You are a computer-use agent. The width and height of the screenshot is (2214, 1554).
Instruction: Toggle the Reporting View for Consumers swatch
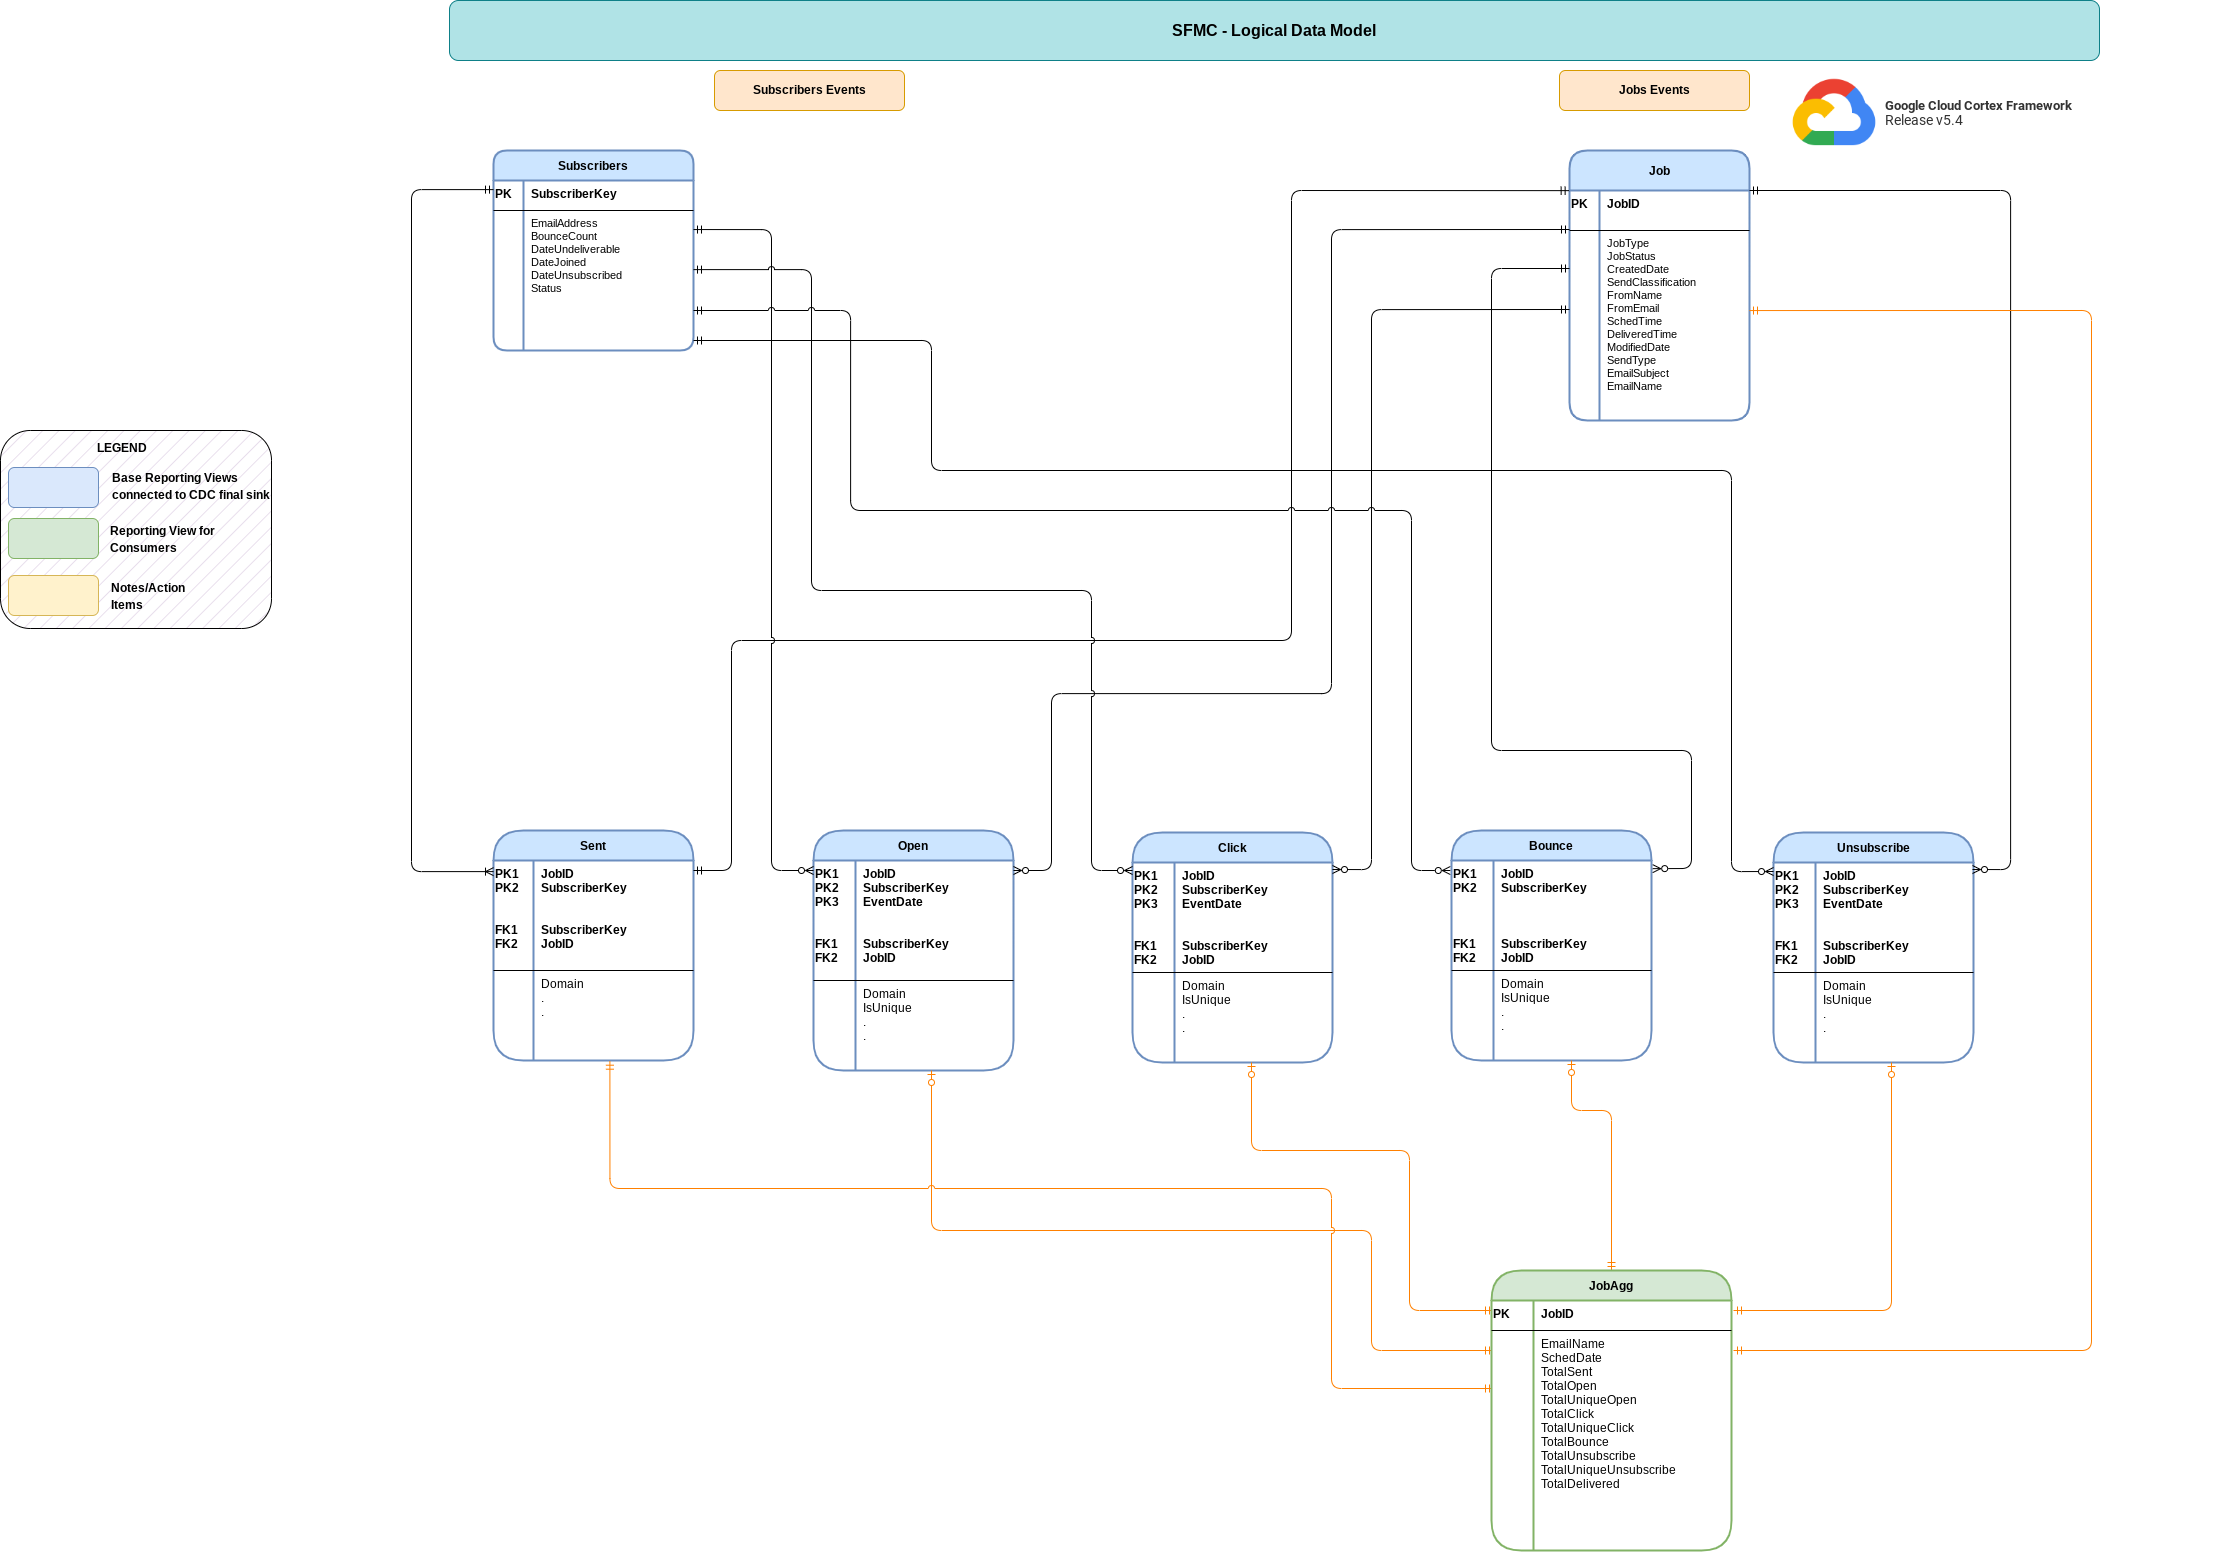point(52,538)
